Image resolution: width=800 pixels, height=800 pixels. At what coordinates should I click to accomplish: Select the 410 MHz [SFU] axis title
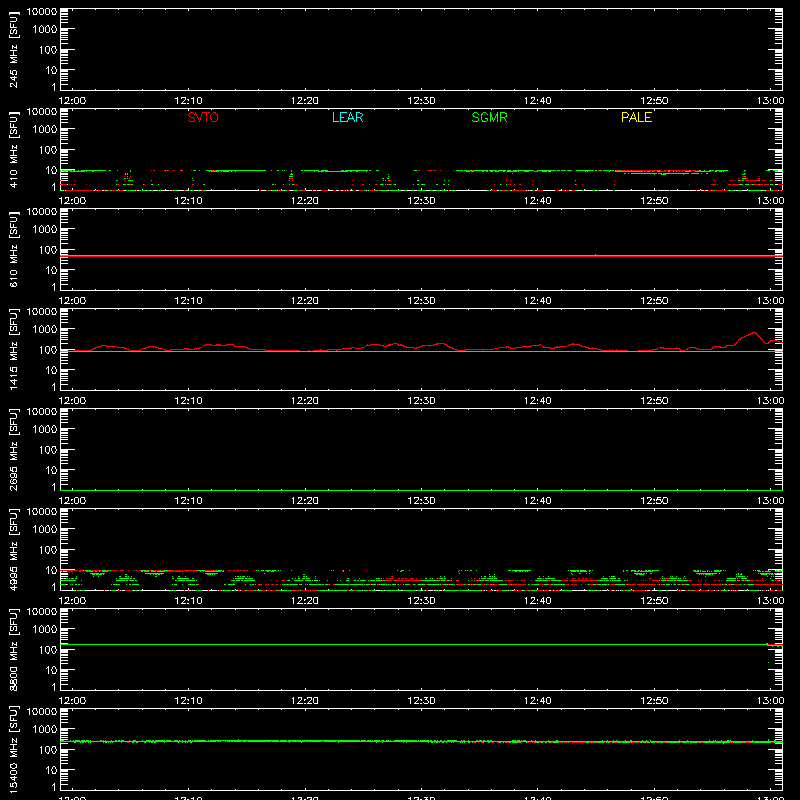tap(13, 149)
